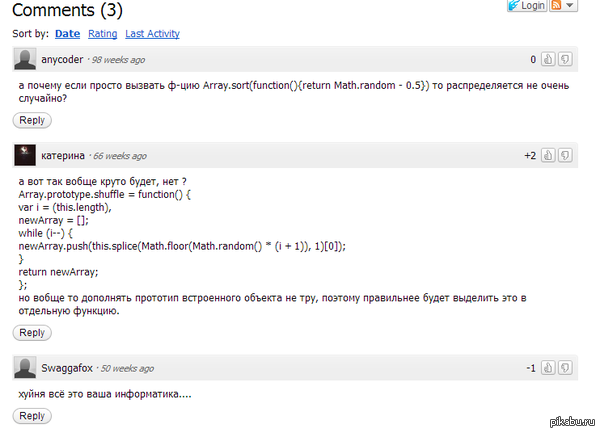Viewport: 600px width, 433px height.
Task: Open the RSS feed icon
Action: pyautogui.click(x=557, y=6)
